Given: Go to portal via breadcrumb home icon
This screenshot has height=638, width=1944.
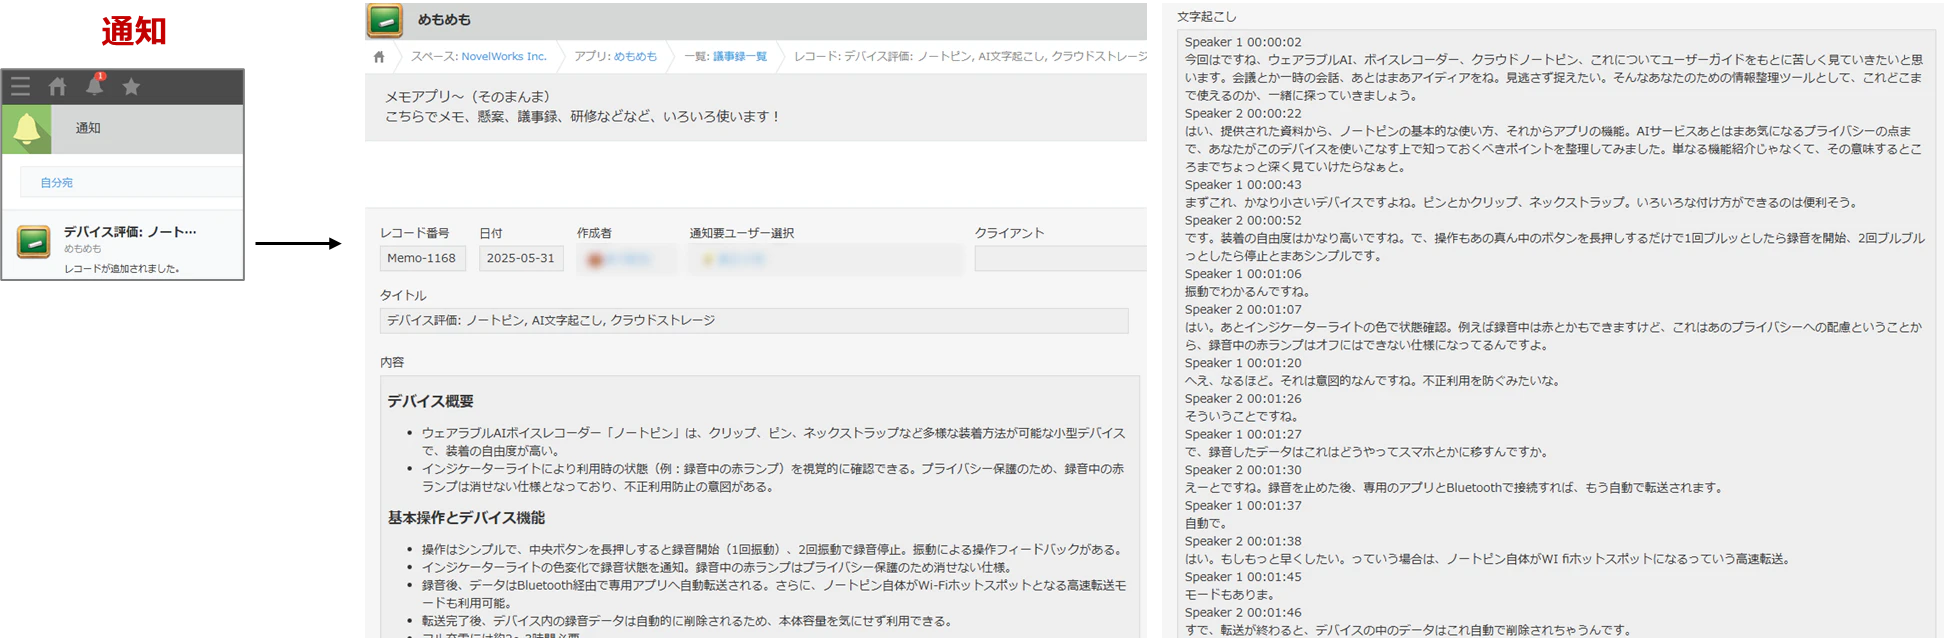Looking at the screenshot, I should click(379, 57).
